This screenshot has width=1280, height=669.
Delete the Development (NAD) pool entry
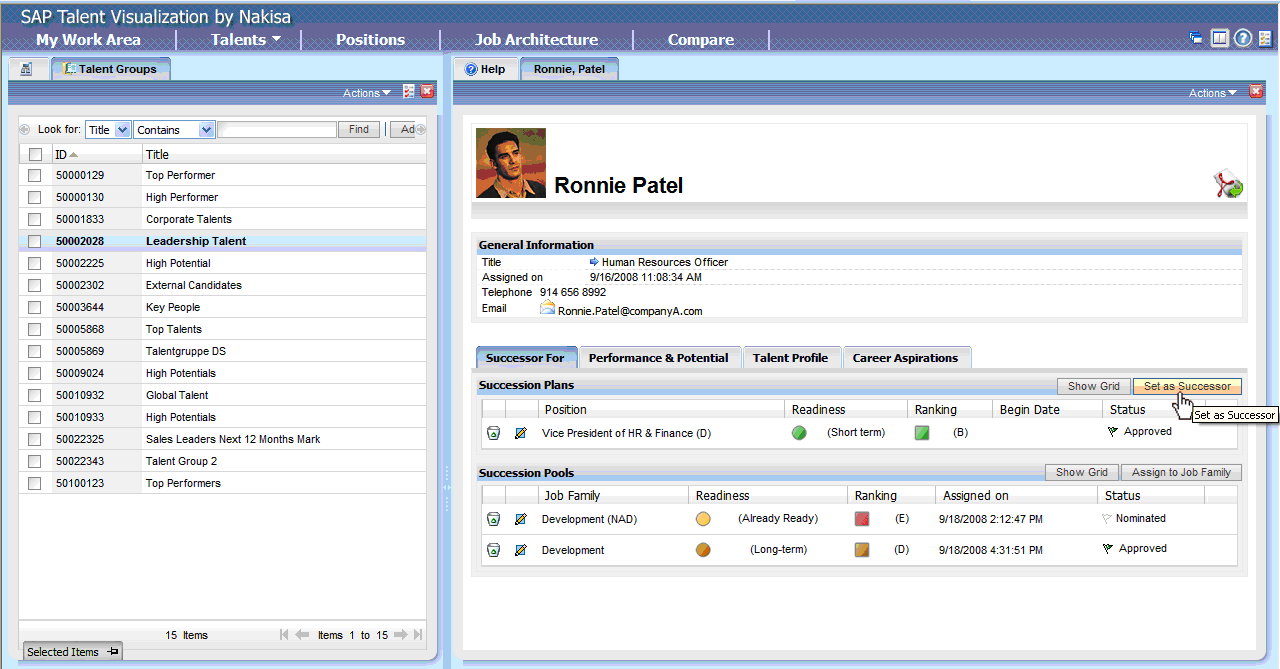tap(493, 519)
